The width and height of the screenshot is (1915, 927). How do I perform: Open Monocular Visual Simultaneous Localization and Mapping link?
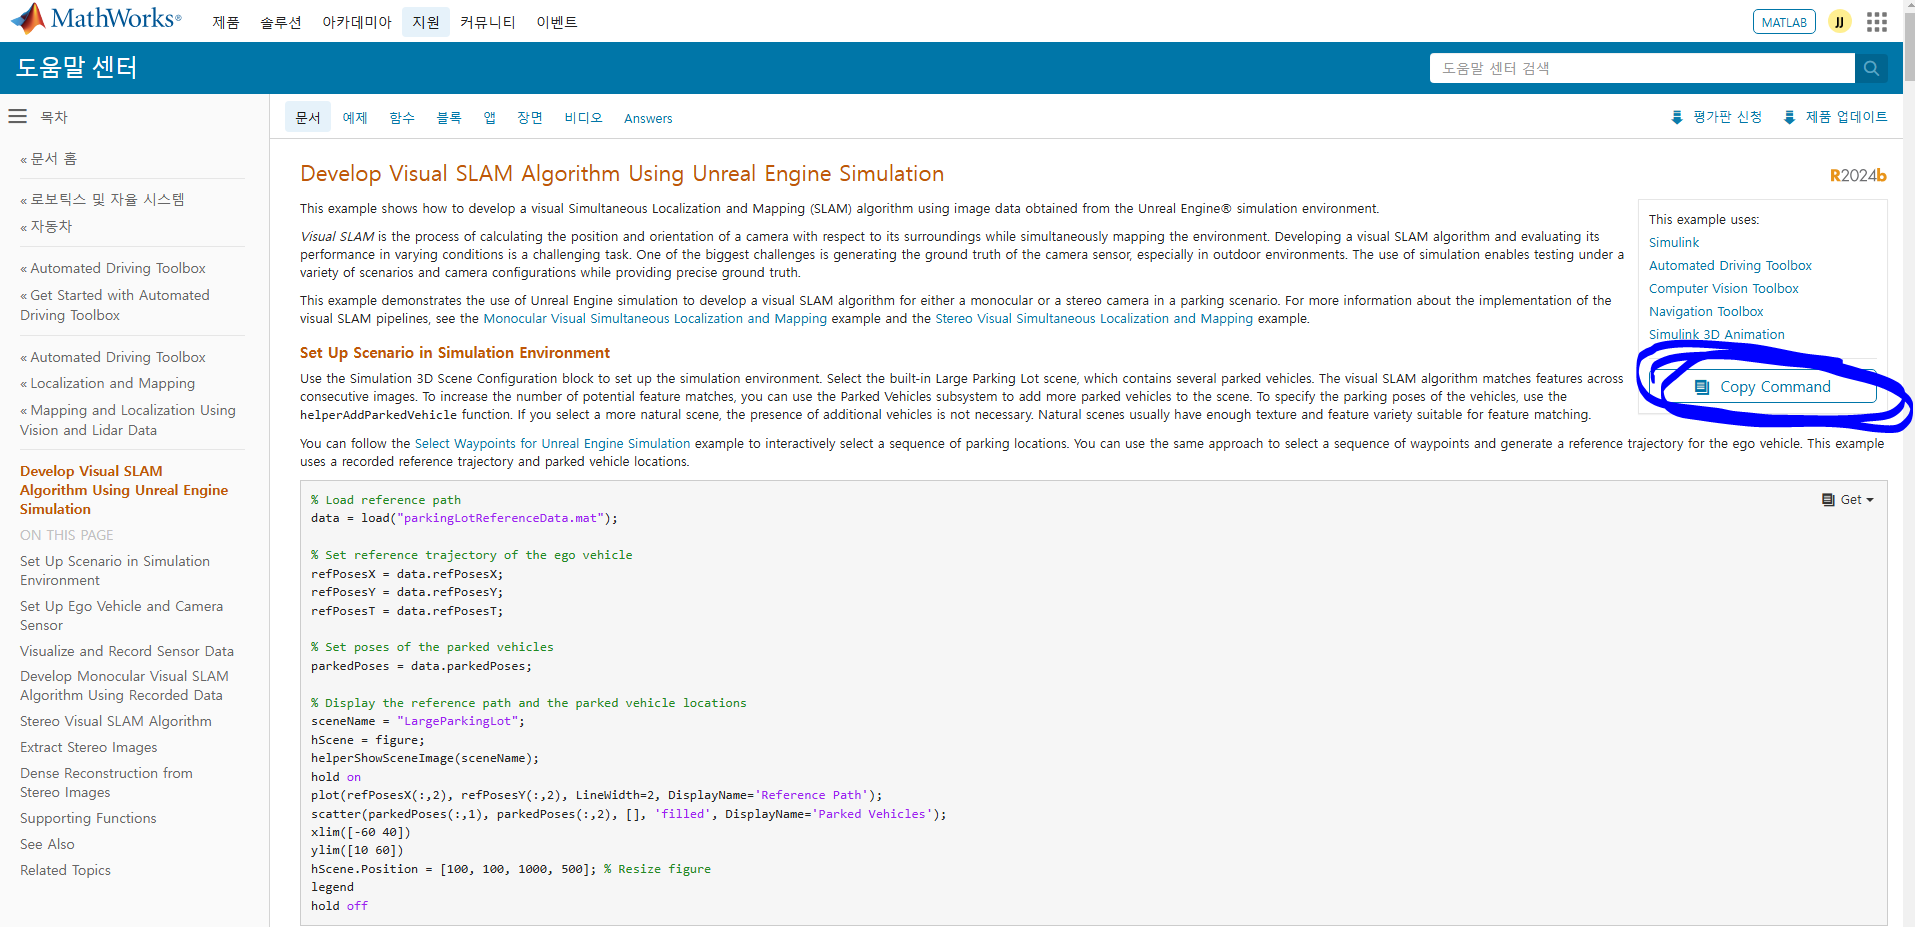[x=655, y=319]
